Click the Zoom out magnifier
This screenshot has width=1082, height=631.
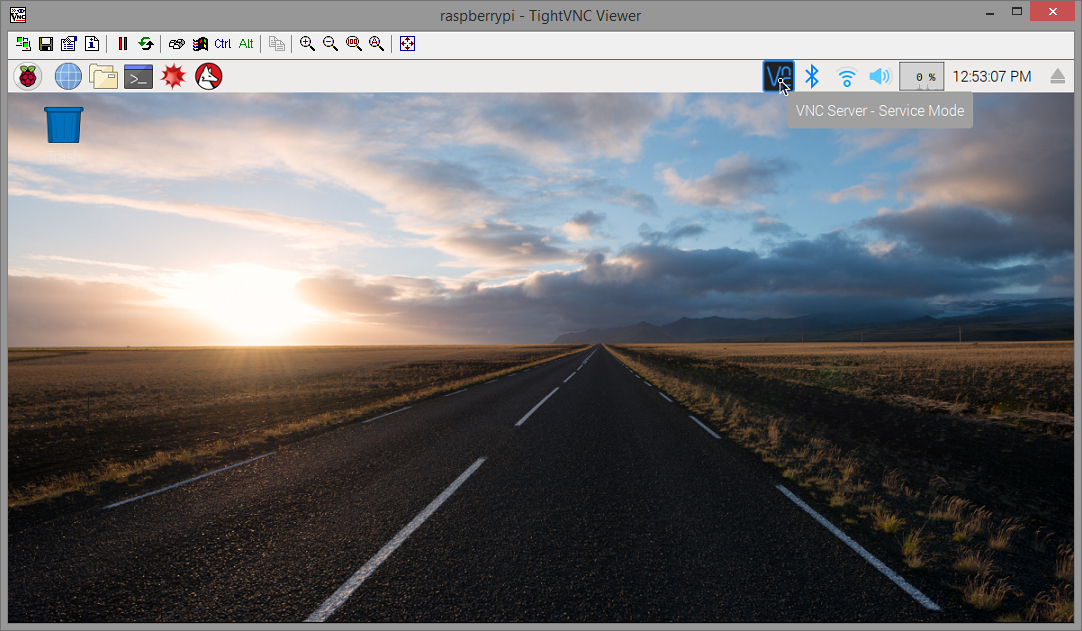(331, 43)
